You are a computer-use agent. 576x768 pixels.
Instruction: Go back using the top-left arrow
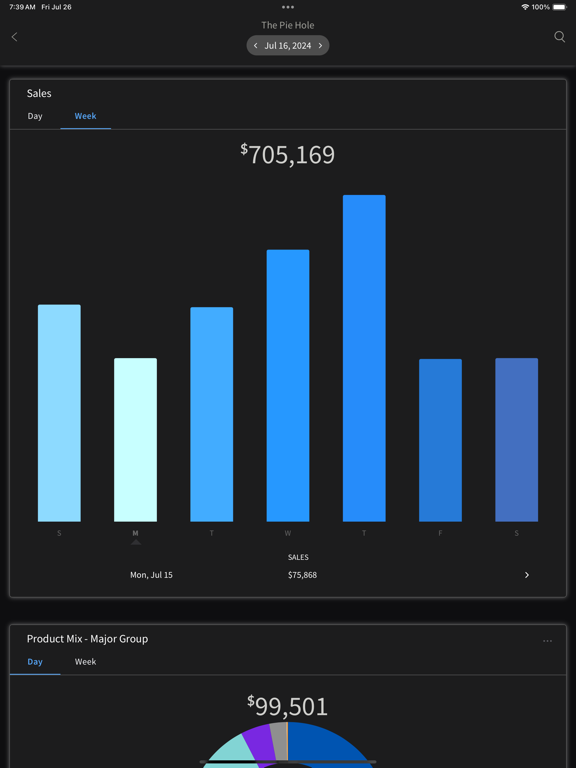click(14, 37)
